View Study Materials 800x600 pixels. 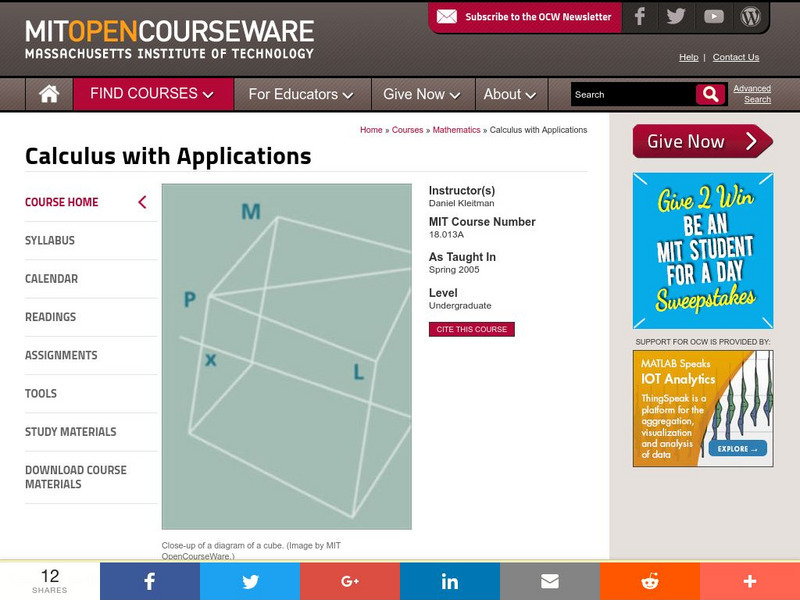[x=71, y=432]
